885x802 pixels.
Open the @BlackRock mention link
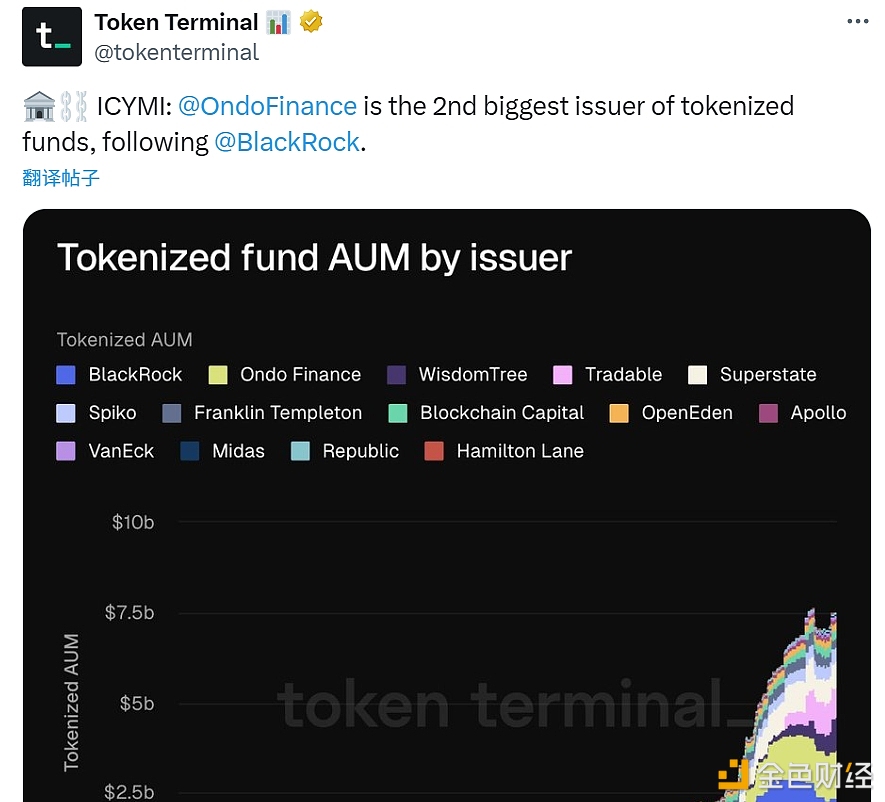pyautogui.click(x=286, y=142)
